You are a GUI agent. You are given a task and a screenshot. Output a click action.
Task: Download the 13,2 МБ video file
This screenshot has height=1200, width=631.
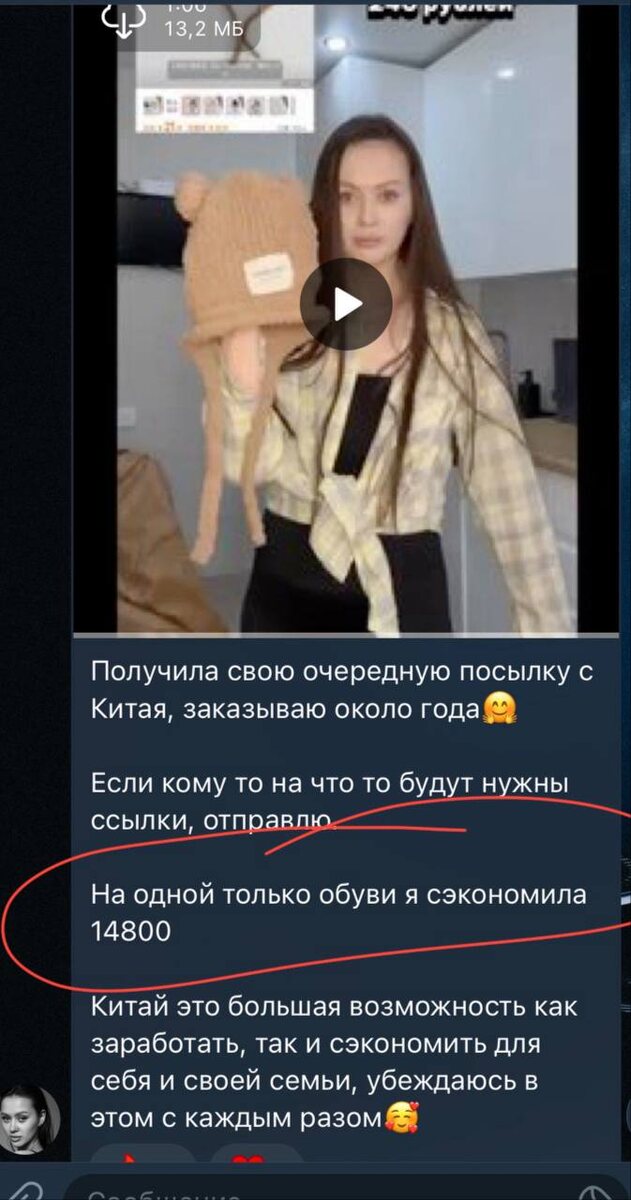point(124,23)
